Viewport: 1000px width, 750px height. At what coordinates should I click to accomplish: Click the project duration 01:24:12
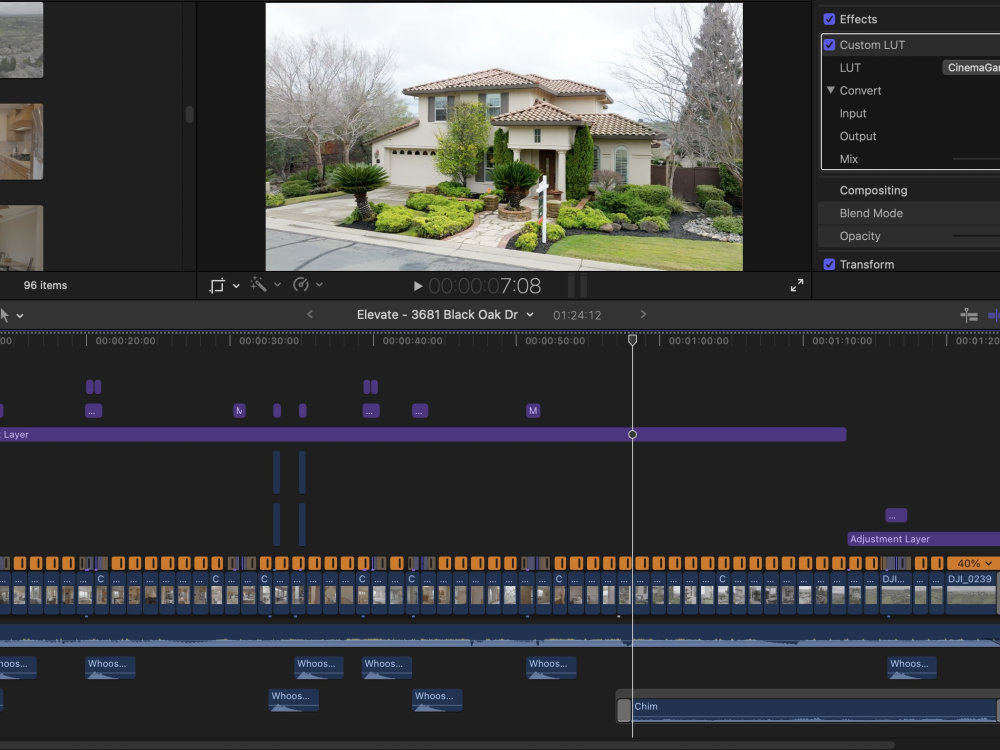[x=577, y=315]
